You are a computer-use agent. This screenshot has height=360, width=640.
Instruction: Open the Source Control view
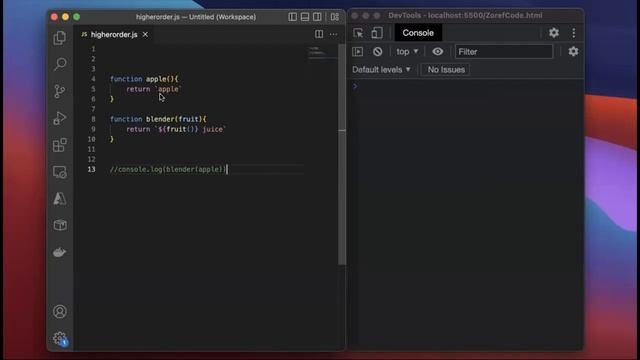60,91
